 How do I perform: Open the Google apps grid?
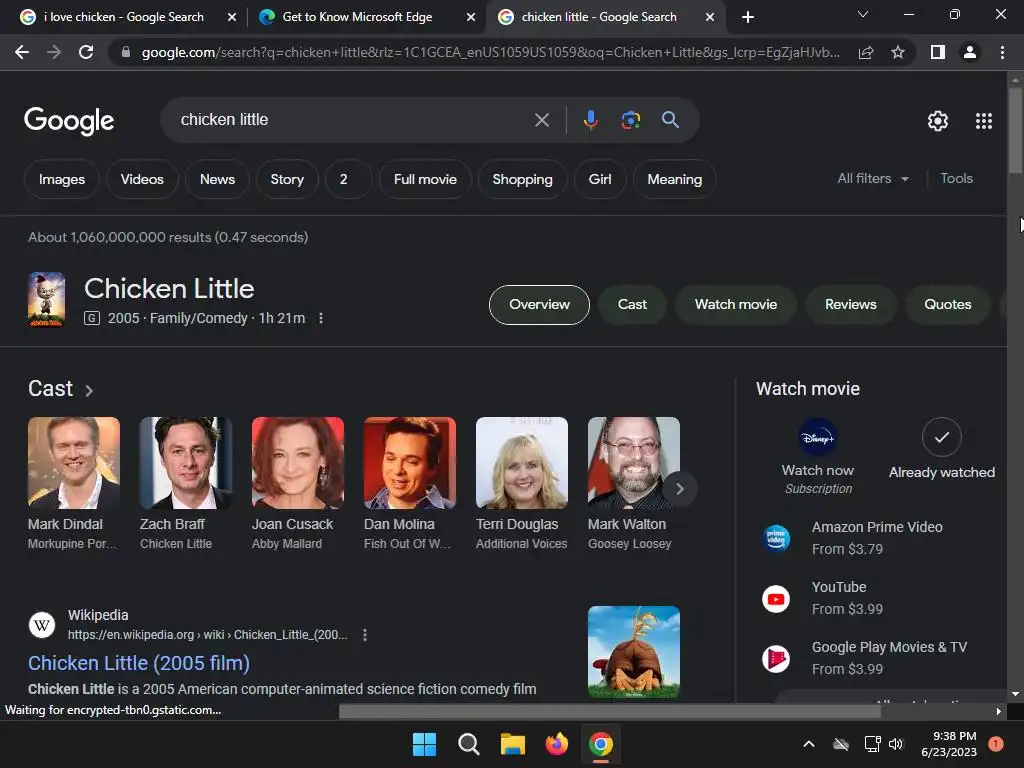click(984, 121)
